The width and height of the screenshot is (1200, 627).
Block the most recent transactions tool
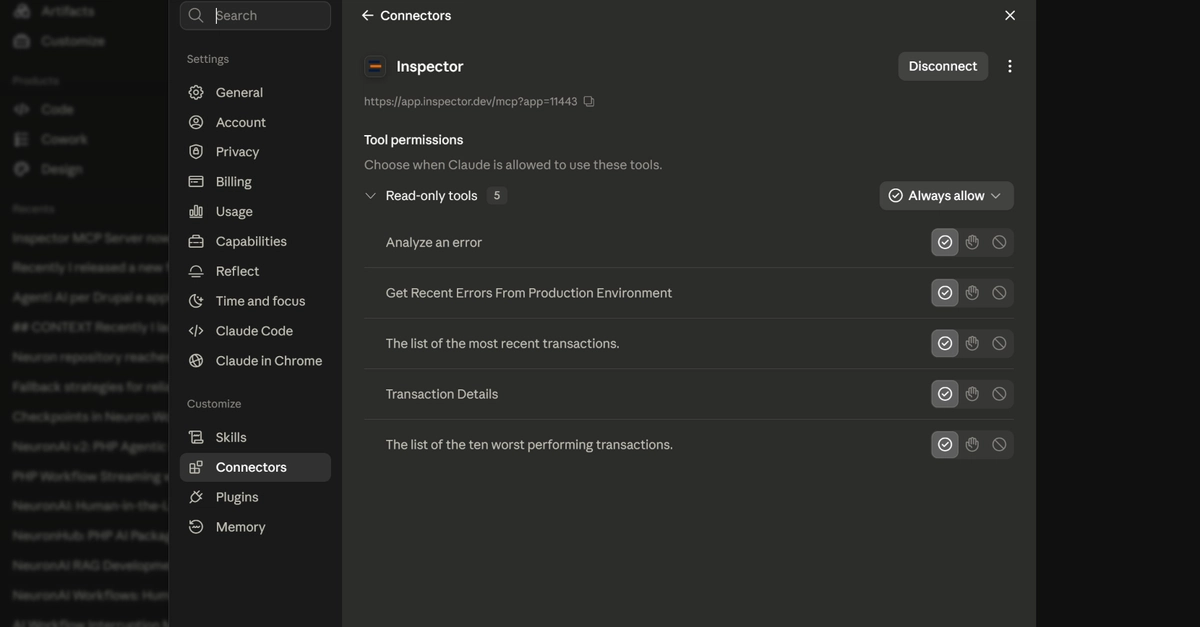999,343
